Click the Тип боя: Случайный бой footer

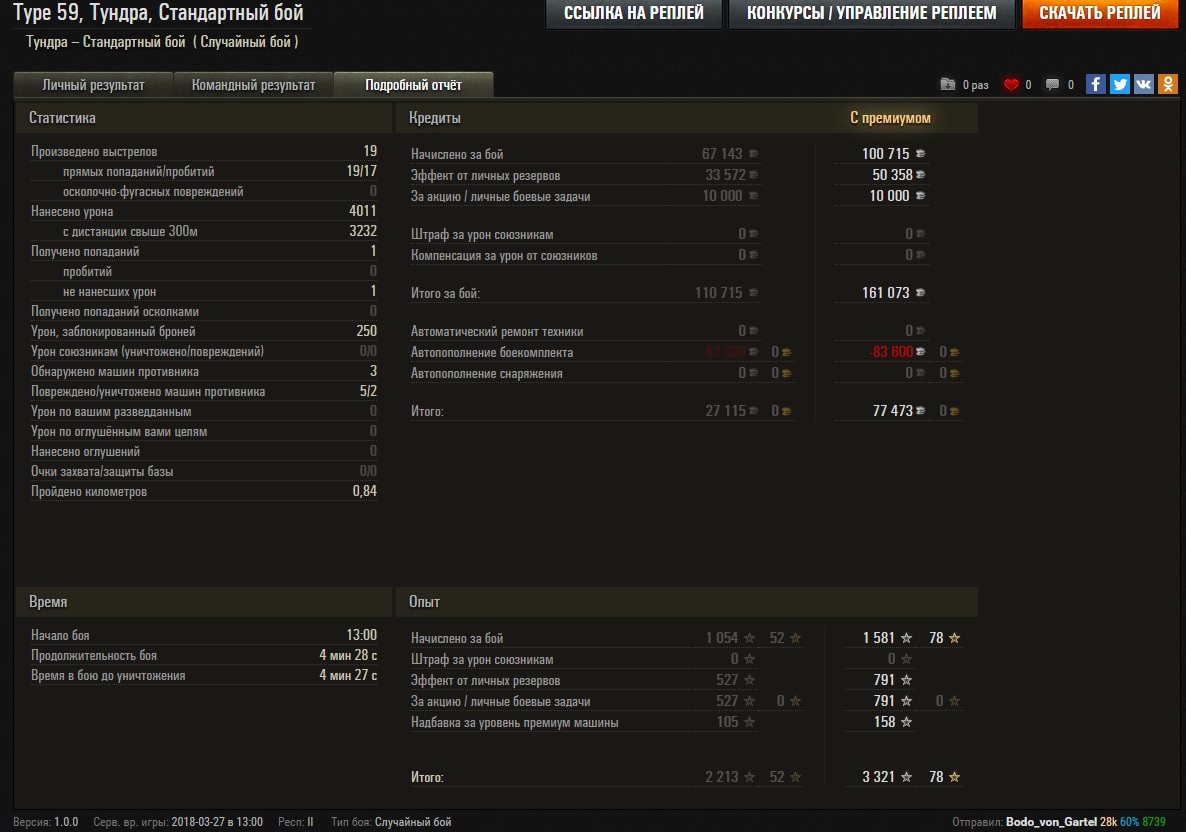(x=390, y=821)
